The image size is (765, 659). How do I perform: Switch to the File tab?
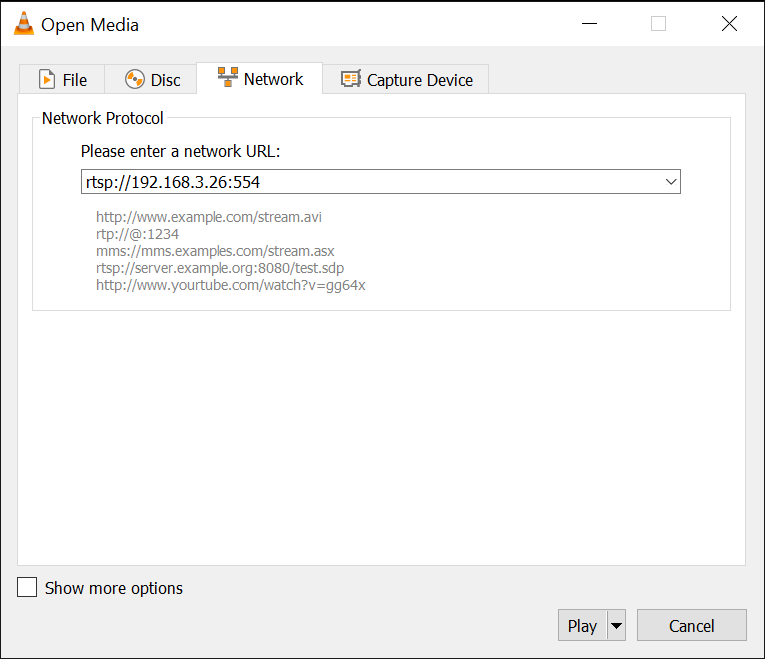(x=74, y=80)
